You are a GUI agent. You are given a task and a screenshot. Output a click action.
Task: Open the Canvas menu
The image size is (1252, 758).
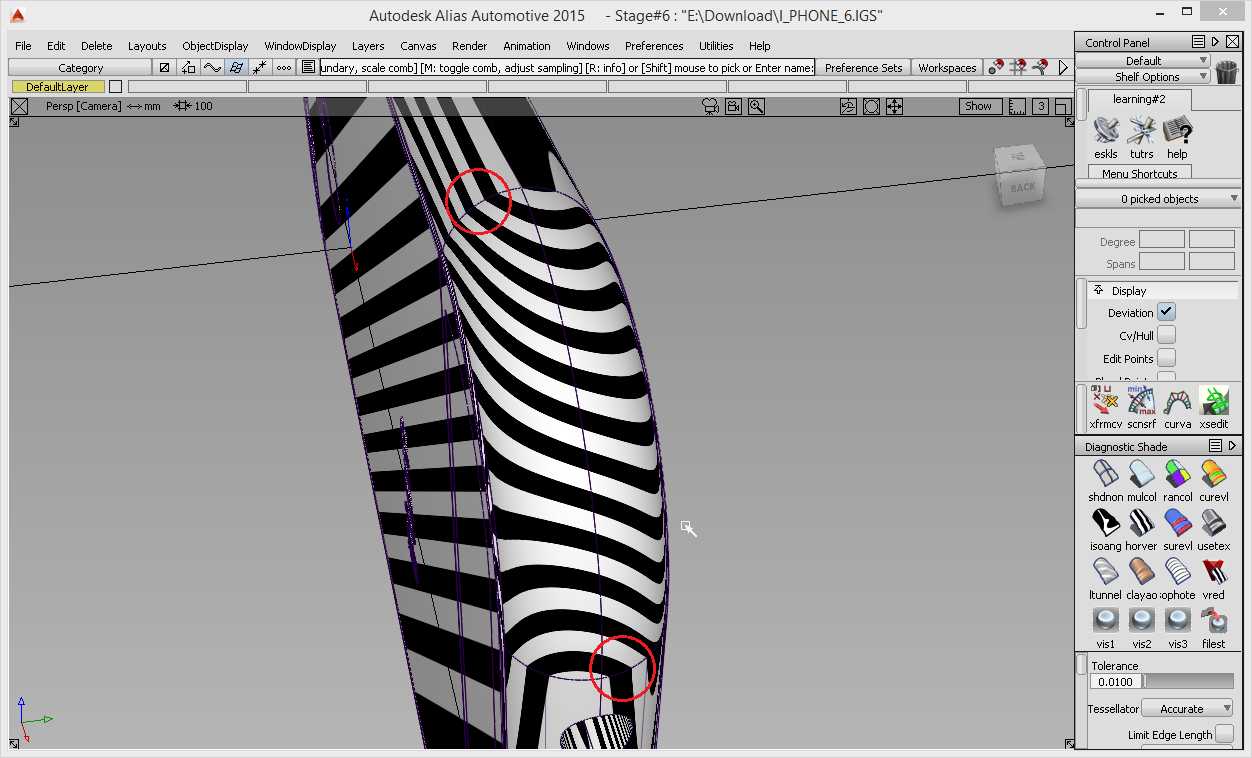[418, 46]
